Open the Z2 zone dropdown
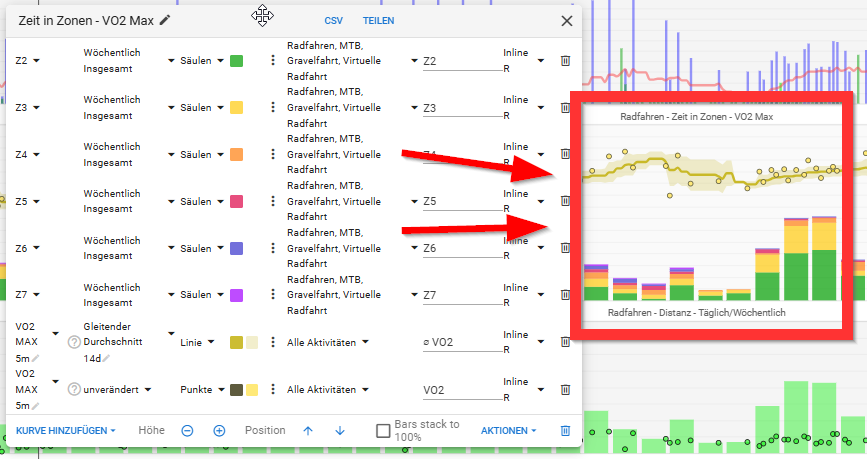This screenshot has width=867, height=459. [28, 61]
